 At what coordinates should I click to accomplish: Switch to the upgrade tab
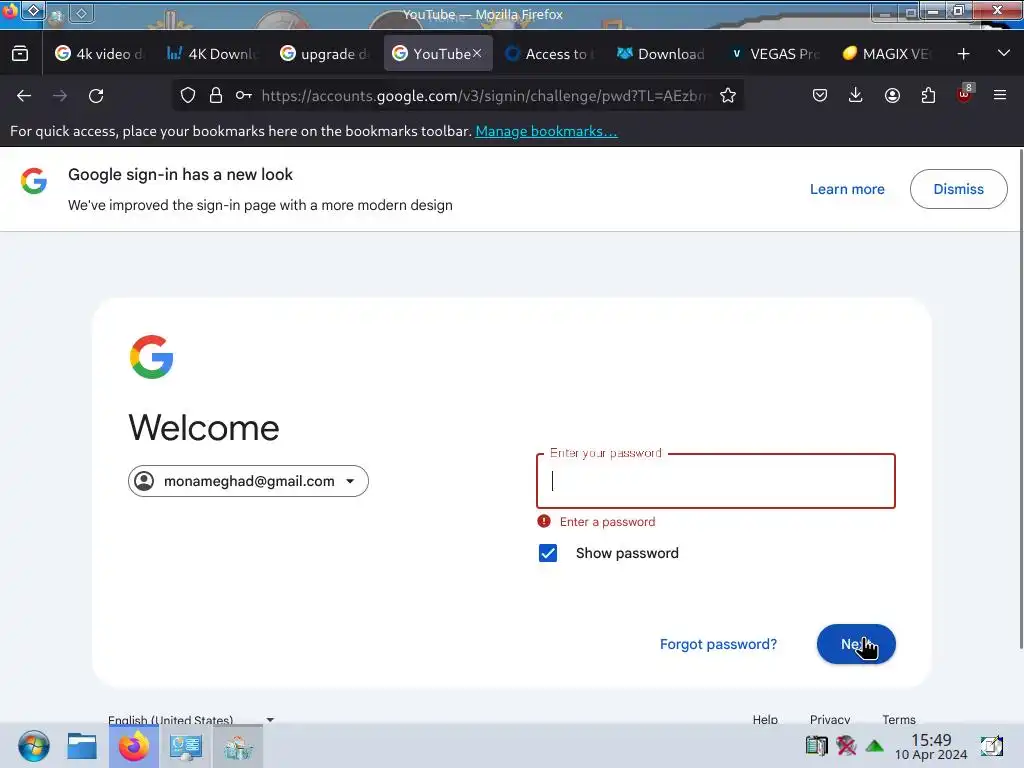coord(325,54)
